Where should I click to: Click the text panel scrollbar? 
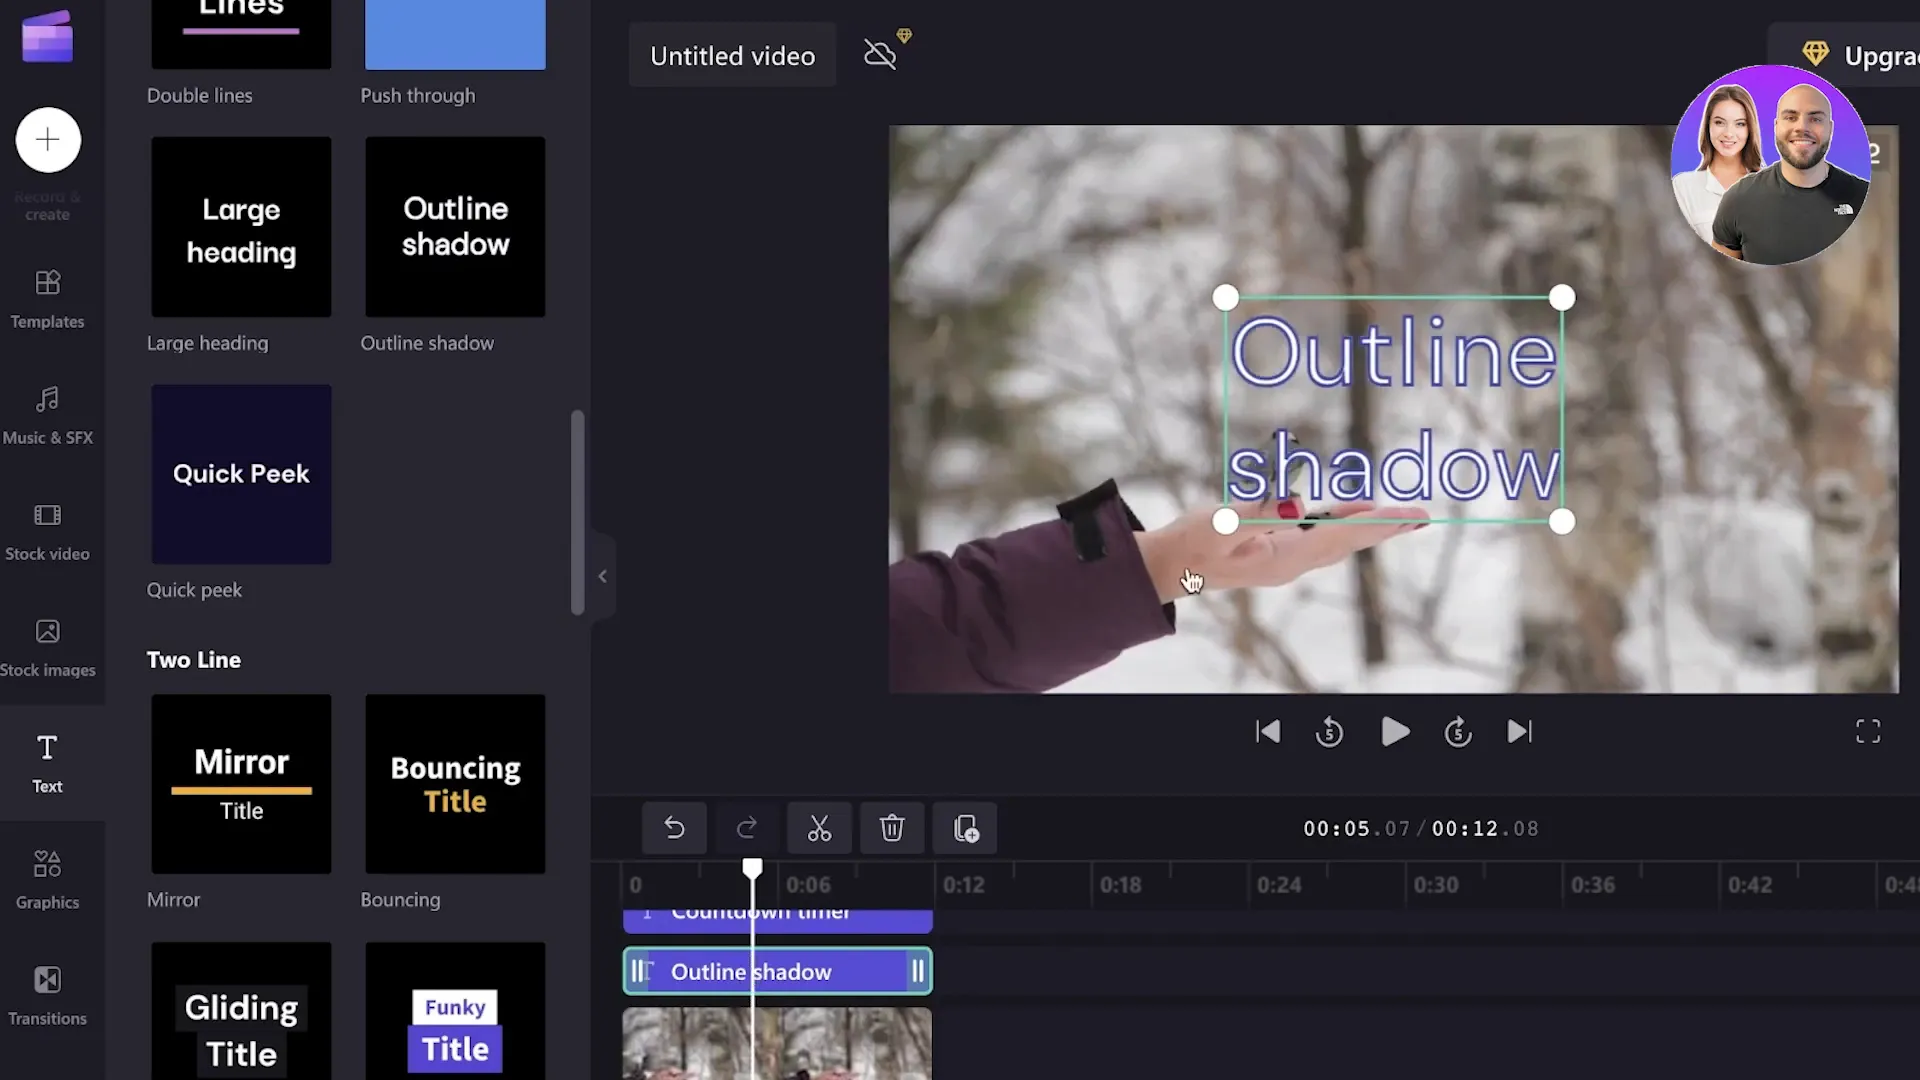click(x=577, y=512)
